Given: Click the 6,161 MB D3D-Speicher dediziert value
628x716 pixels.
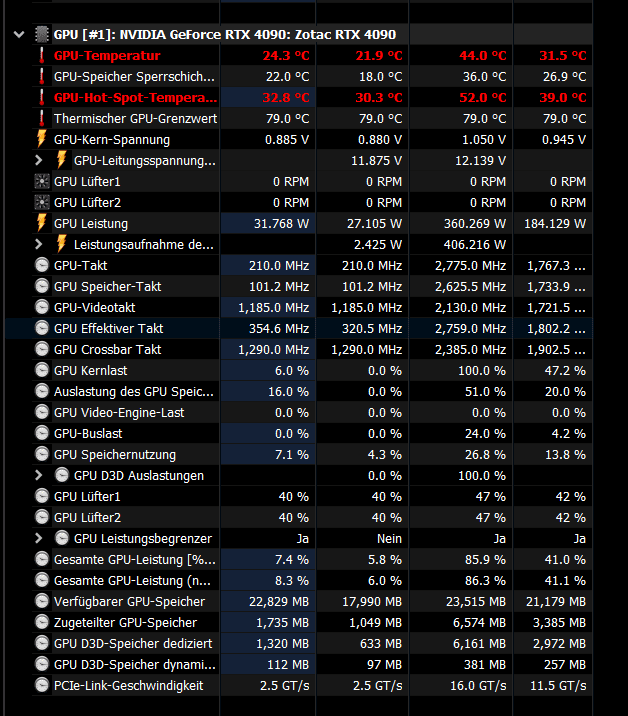Looking at the screenshot, I should [x=480, y=644].
